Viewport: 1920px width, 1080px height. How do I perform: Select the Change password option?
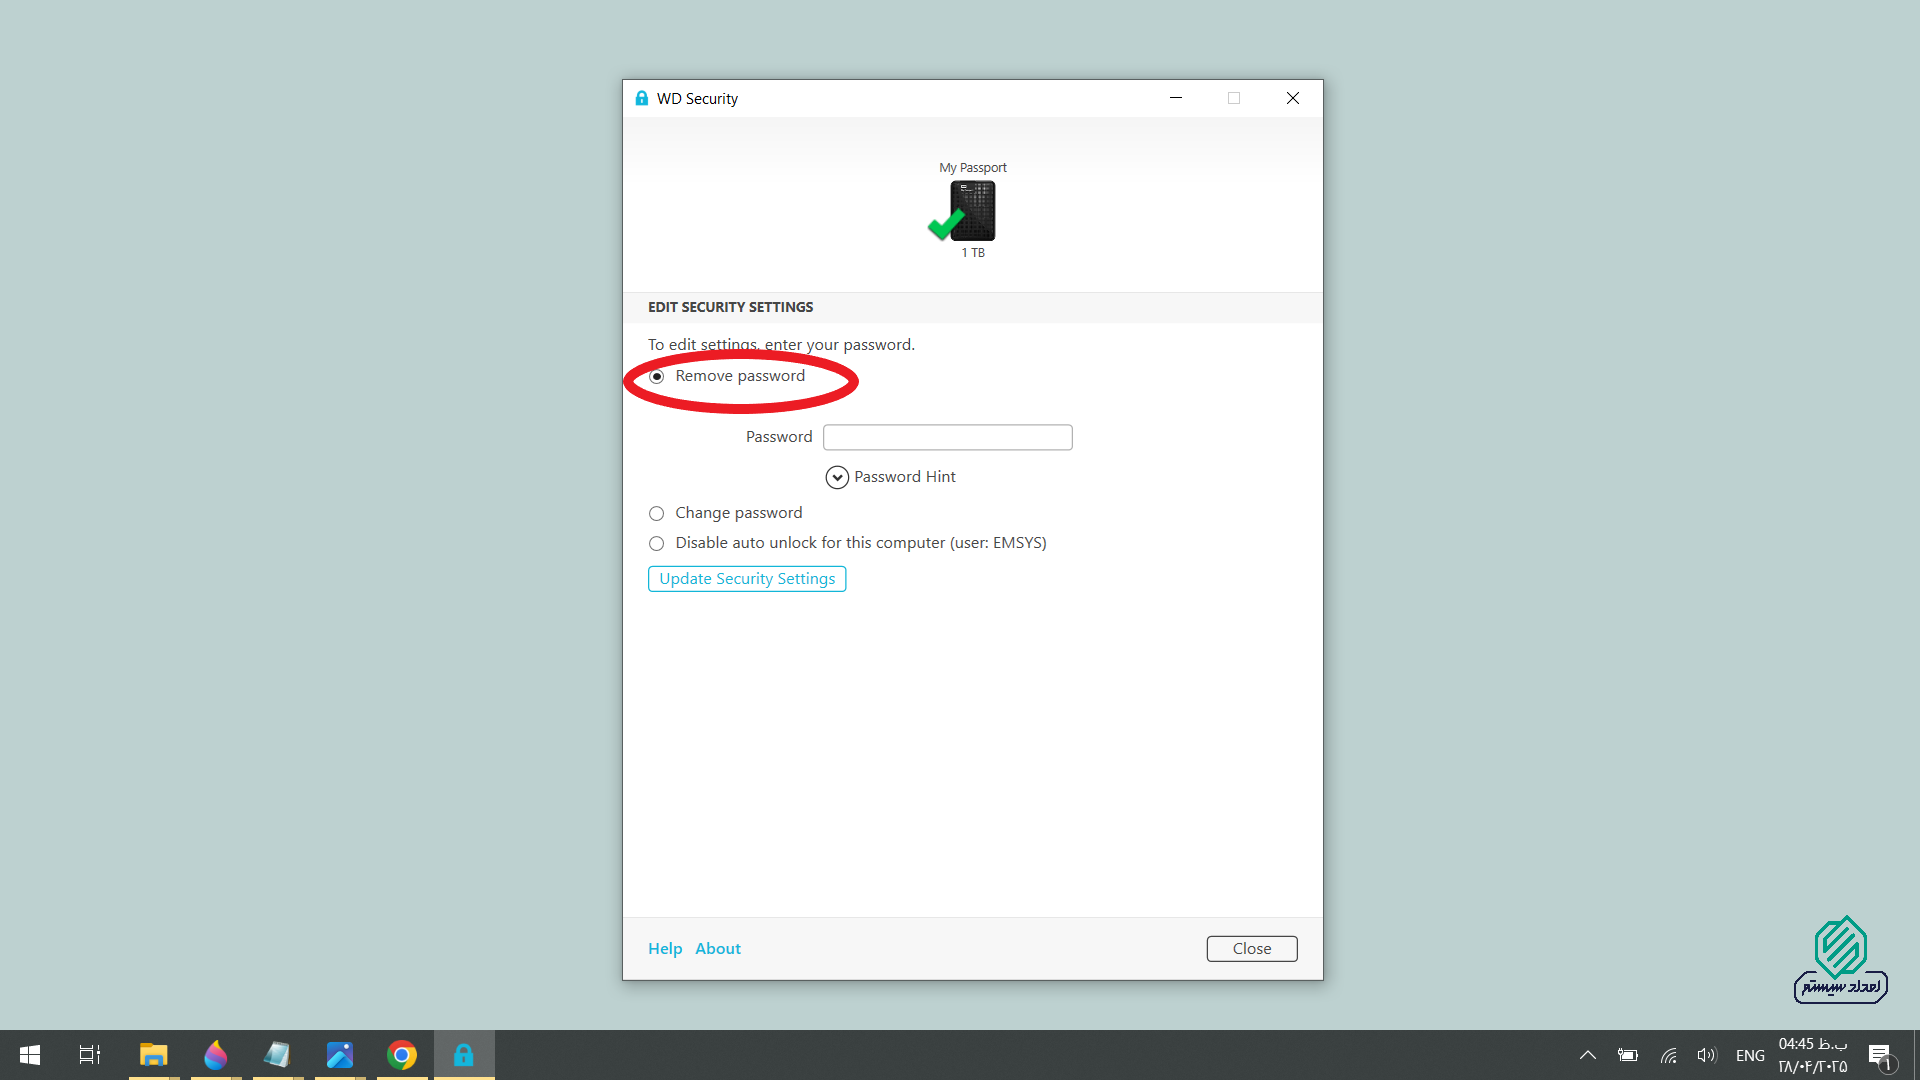(x=656, y=514)
